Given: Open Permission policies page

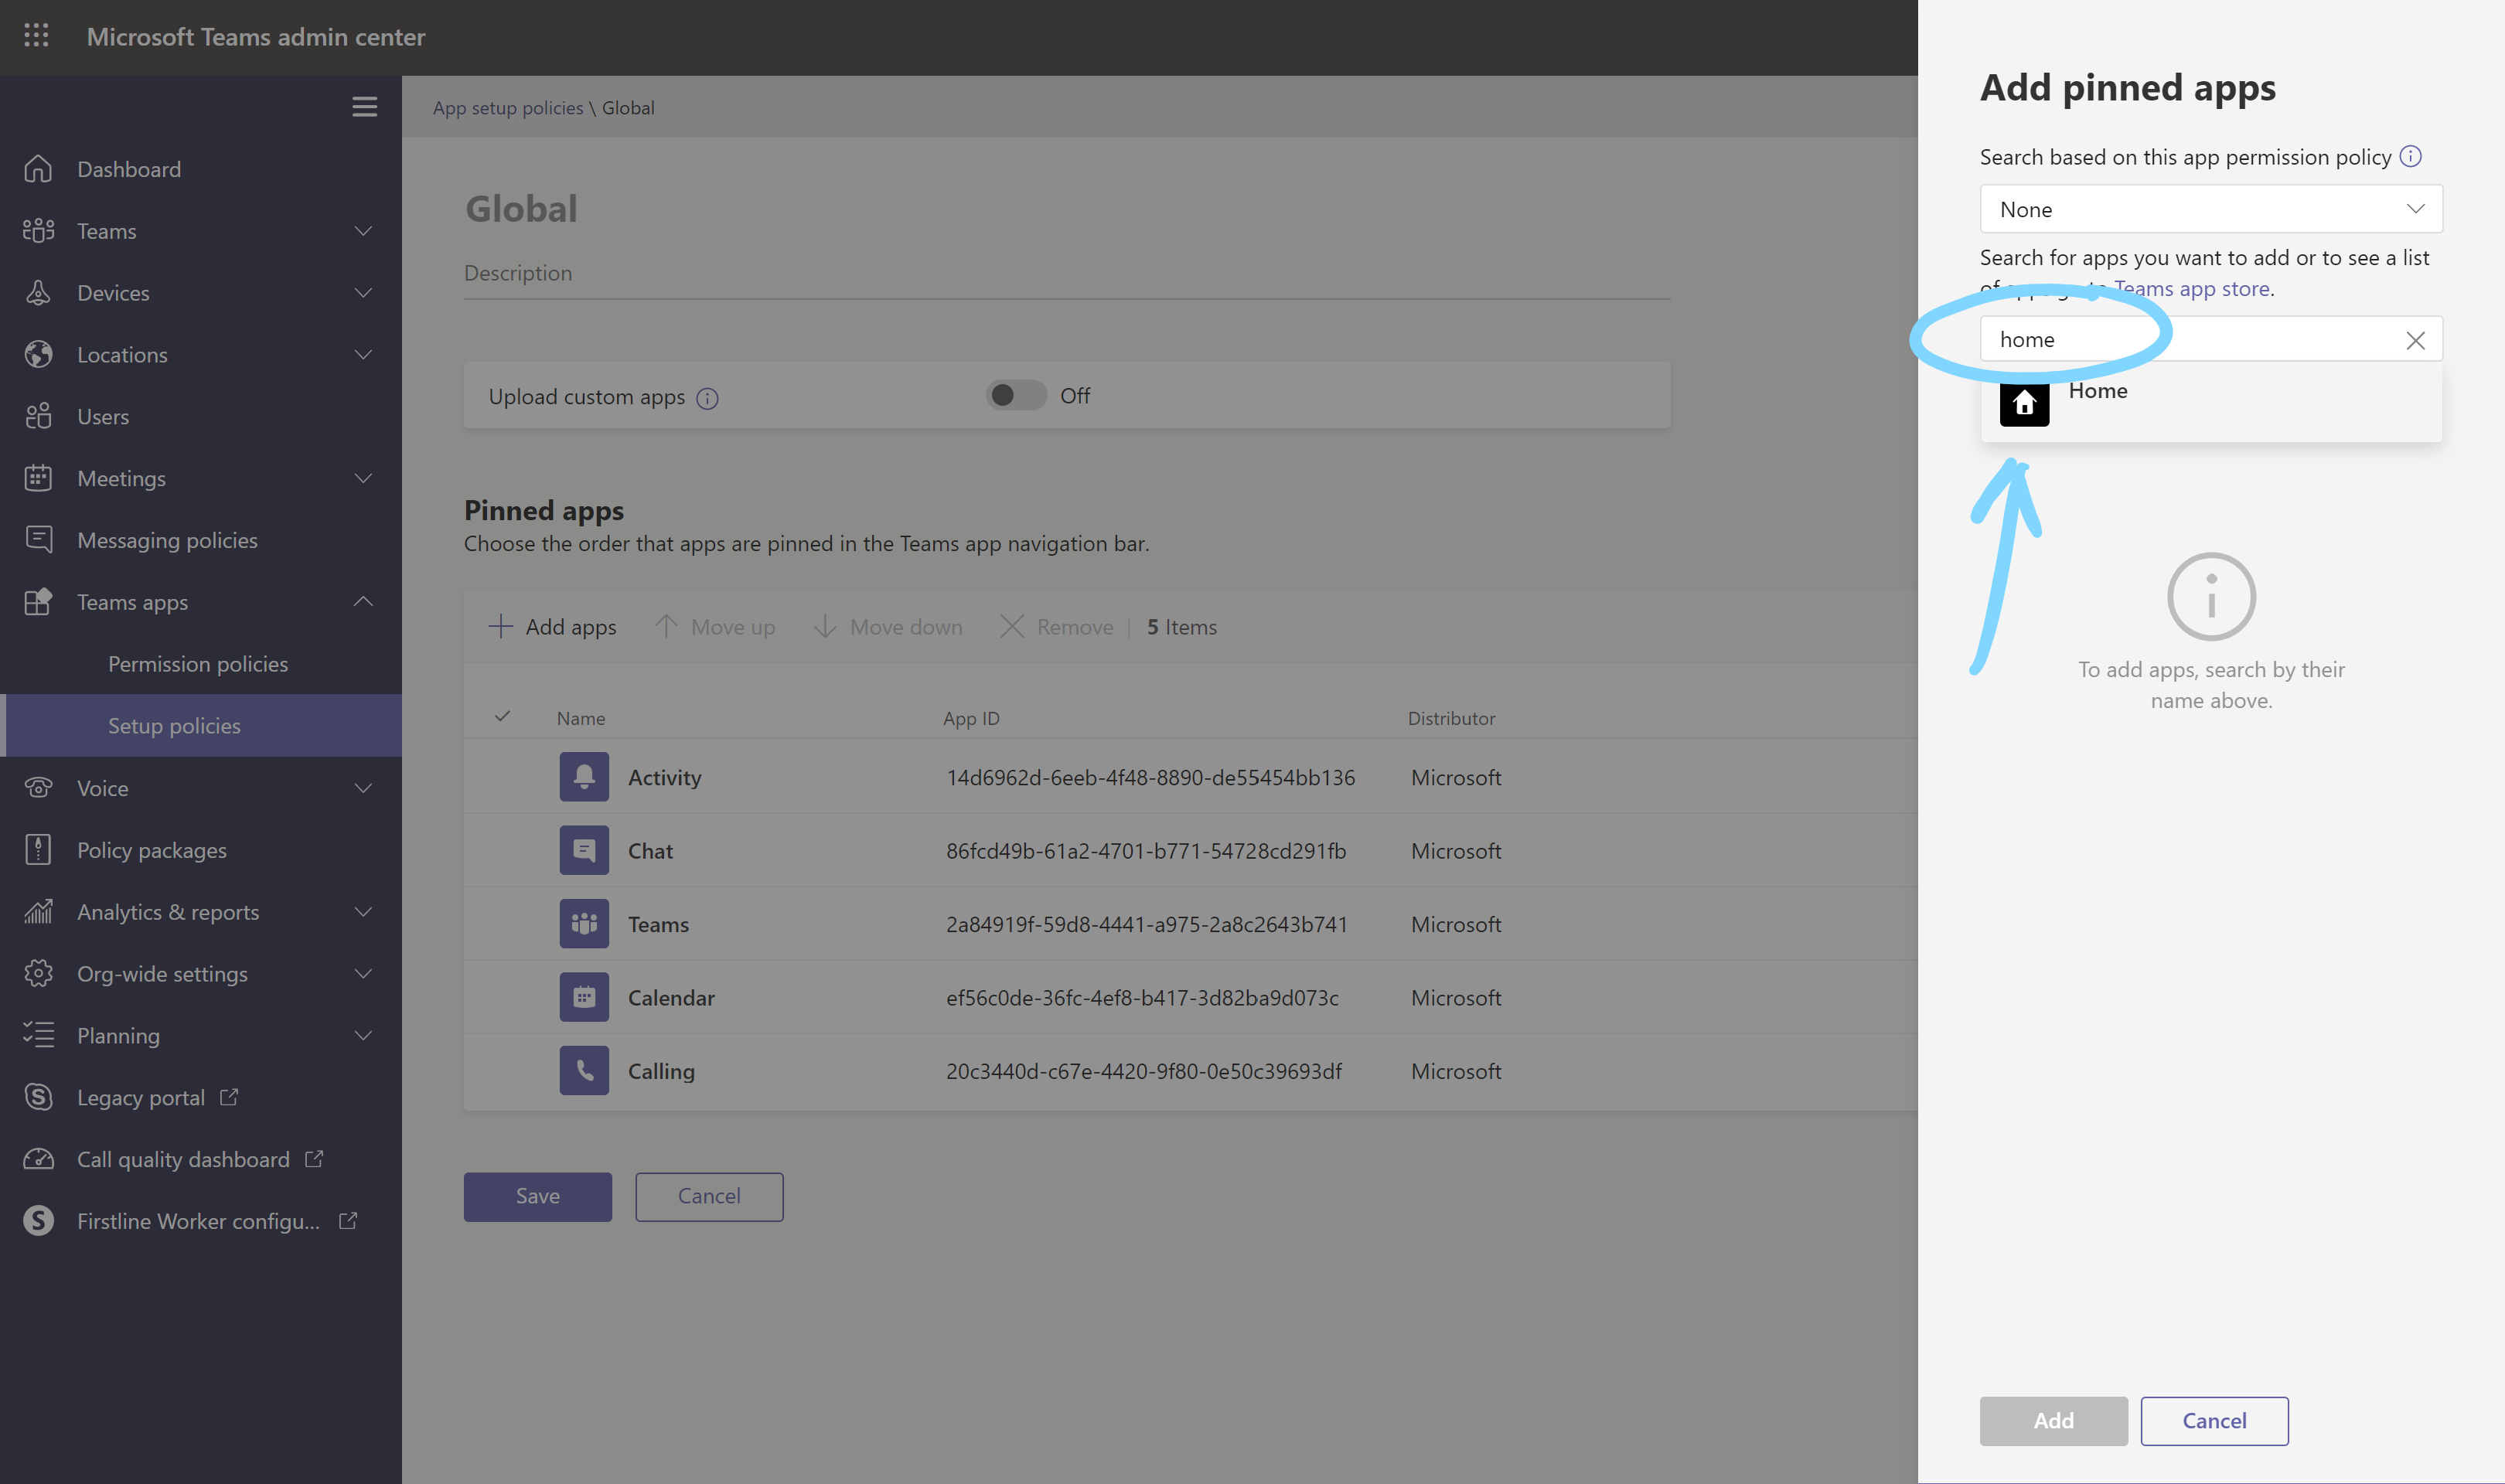Looking at the screenshot, I should point(198,664).
